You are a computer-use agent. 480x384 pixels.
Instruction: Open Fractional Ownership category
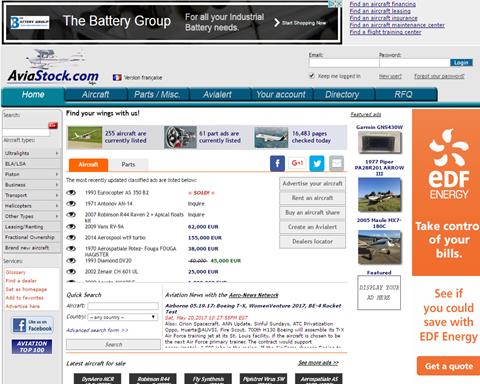point(32,237)
